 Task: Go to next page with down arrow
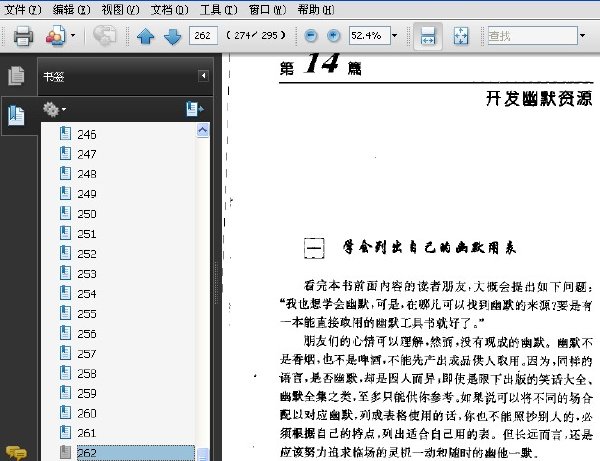[x=172, y=36]
